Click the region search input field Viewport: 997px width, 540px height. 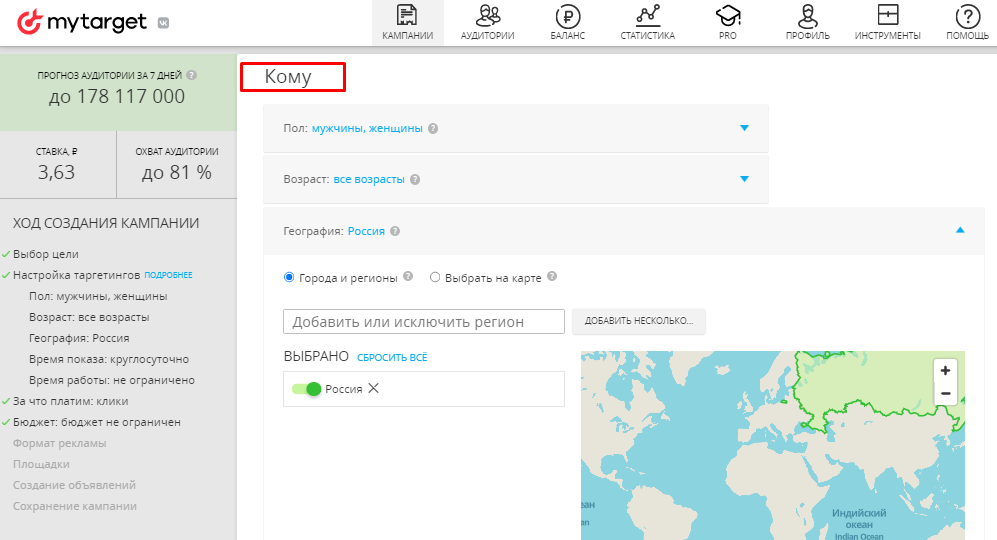[x=425, y=321]
